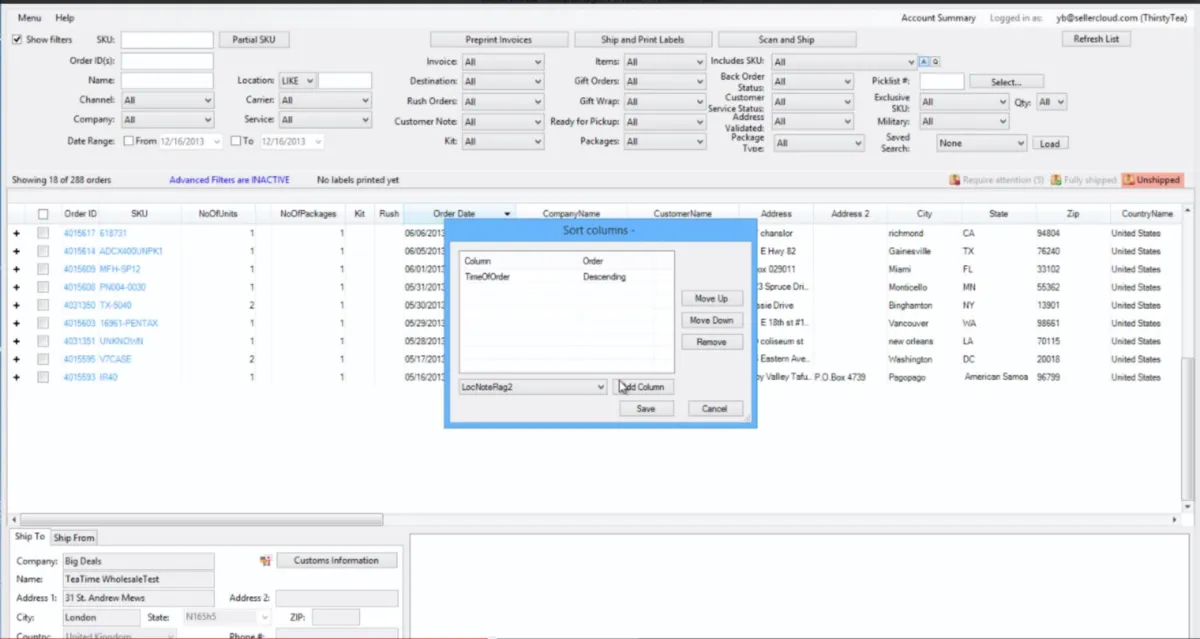Click the address book icon beside Customs Information

click(266, 561)
